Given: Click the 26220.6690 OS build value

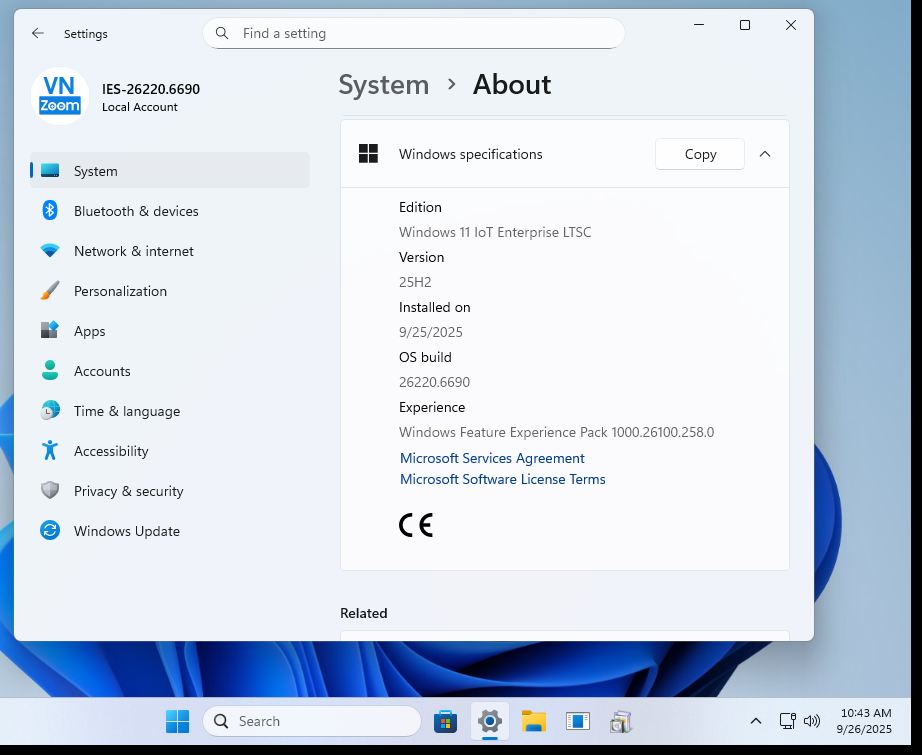Looking at the screenshot, I should [x=435, y=382].
